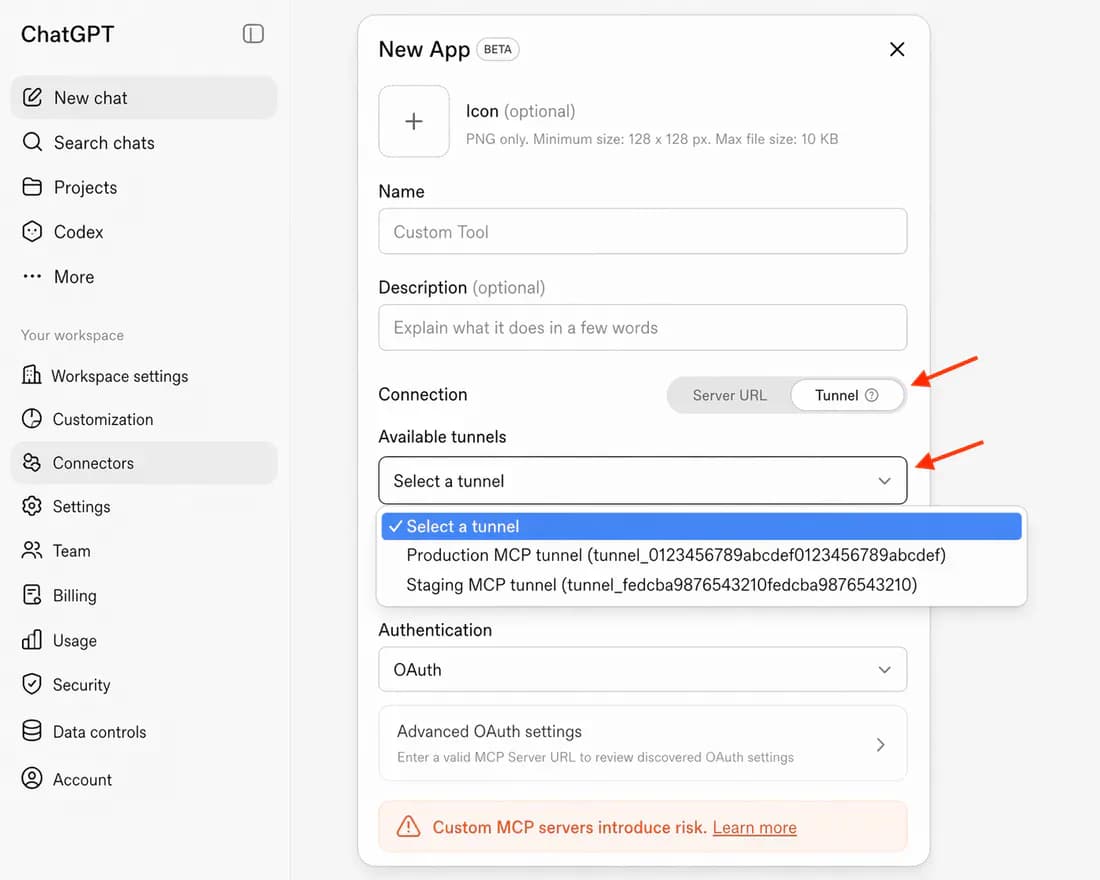This screenshot has height=880, width=1100.
Task: Click the tunnel dropdown chevron
Action: [885, 481]
